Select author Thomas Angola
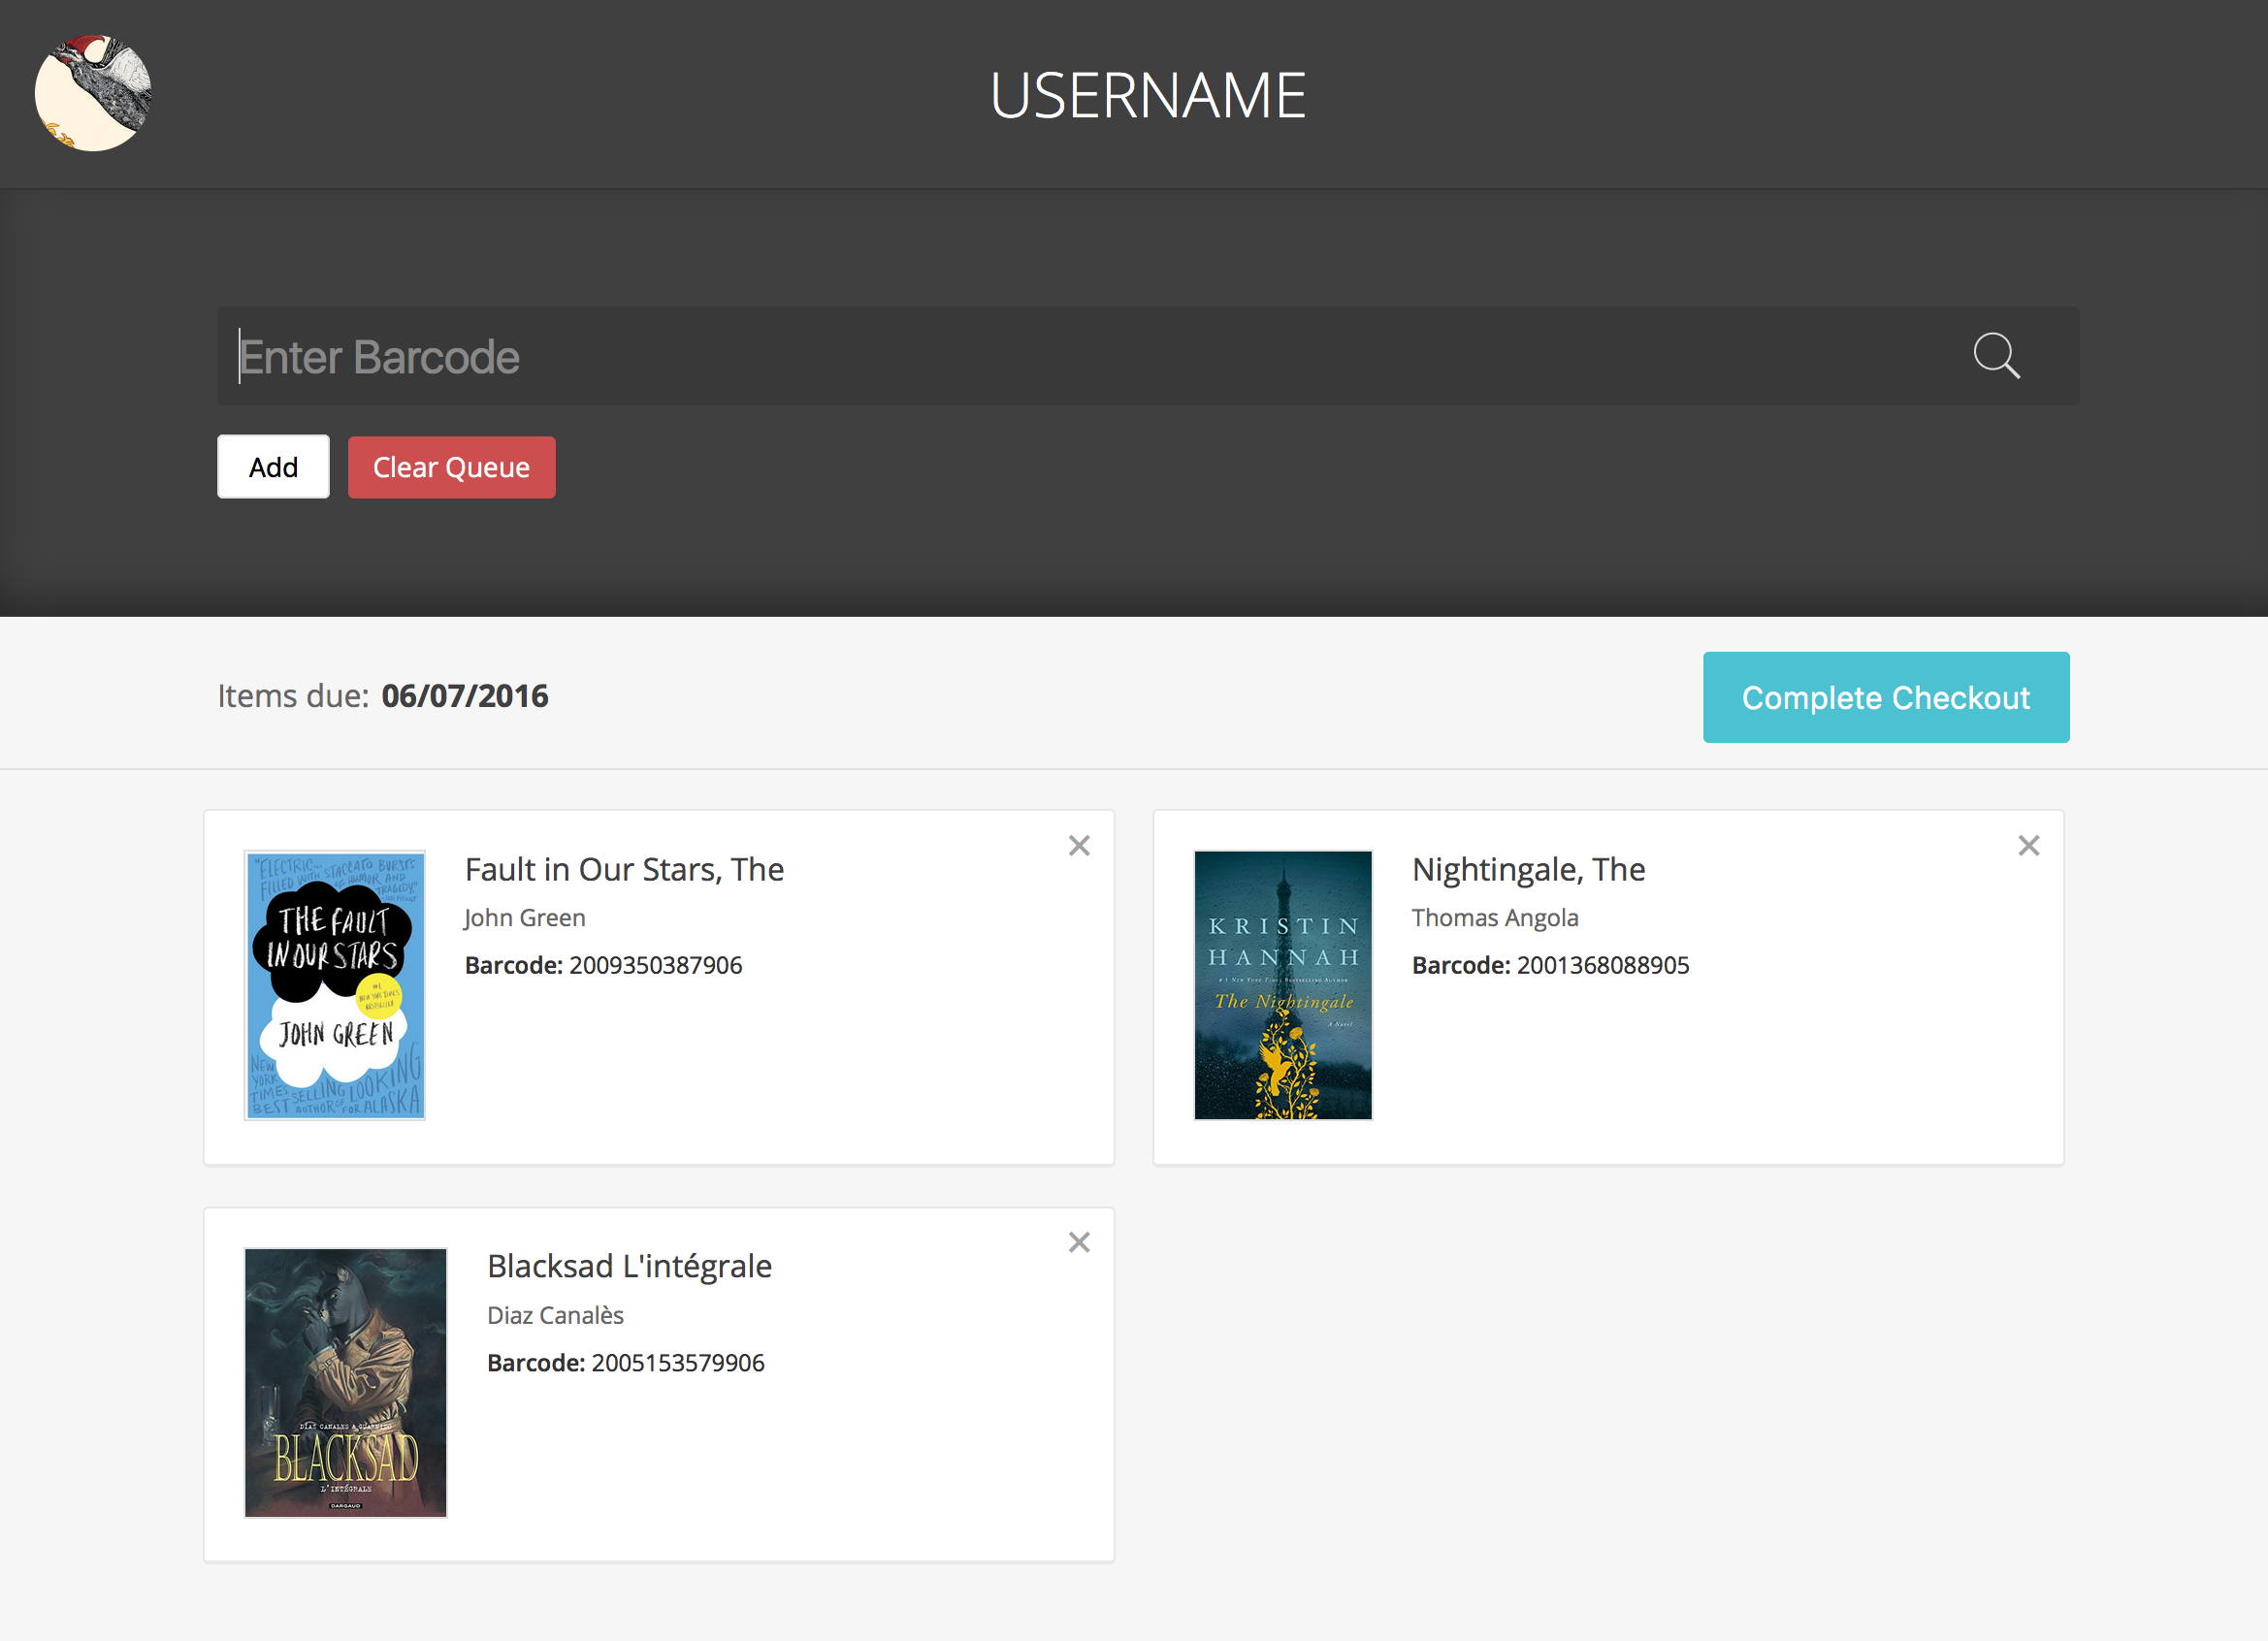The image size is (2268, 1641). [1495, 918]
